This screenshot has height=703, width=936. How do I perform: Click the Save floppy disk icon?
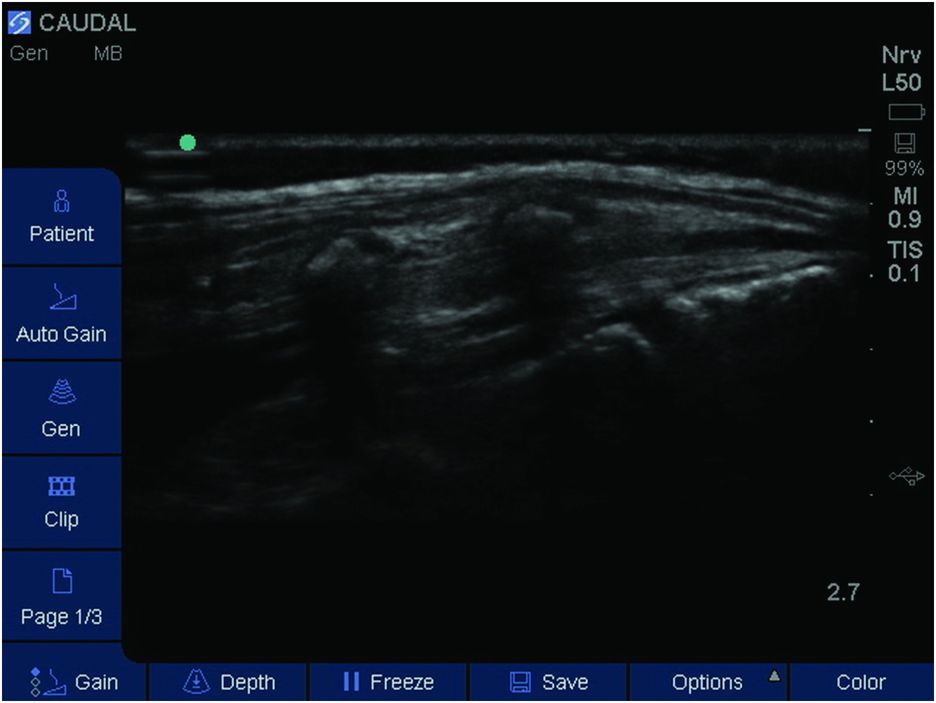pyautogui.click(x=520, y=682)
